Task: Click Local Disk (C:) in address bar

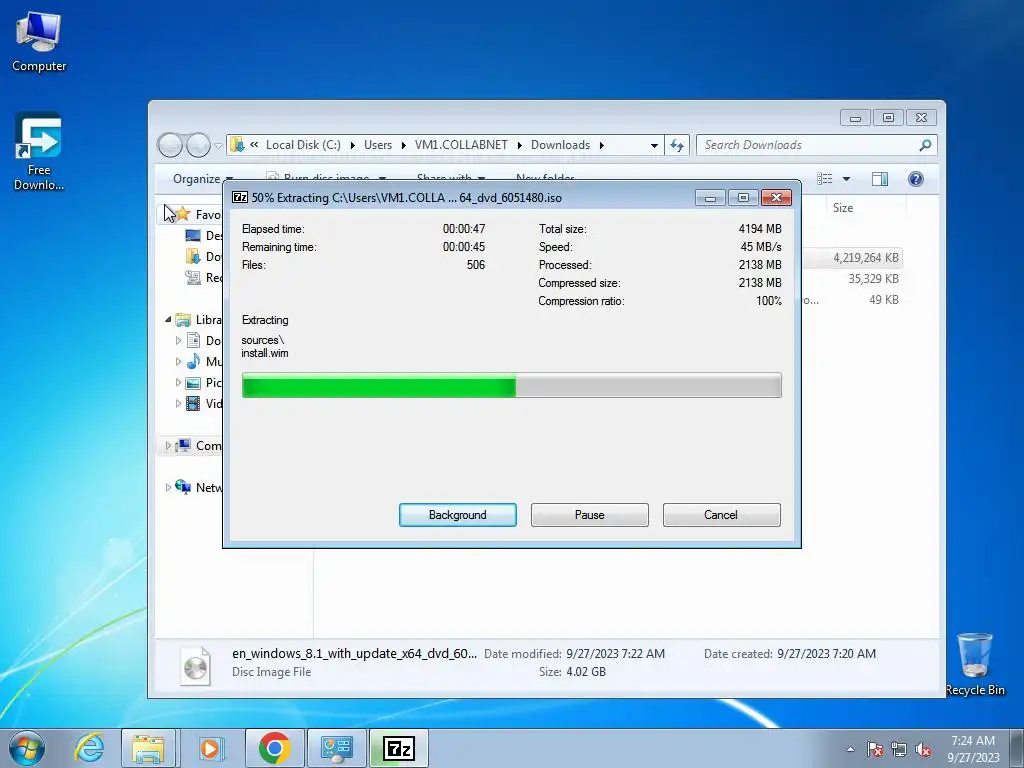Action: click(303, 145)
